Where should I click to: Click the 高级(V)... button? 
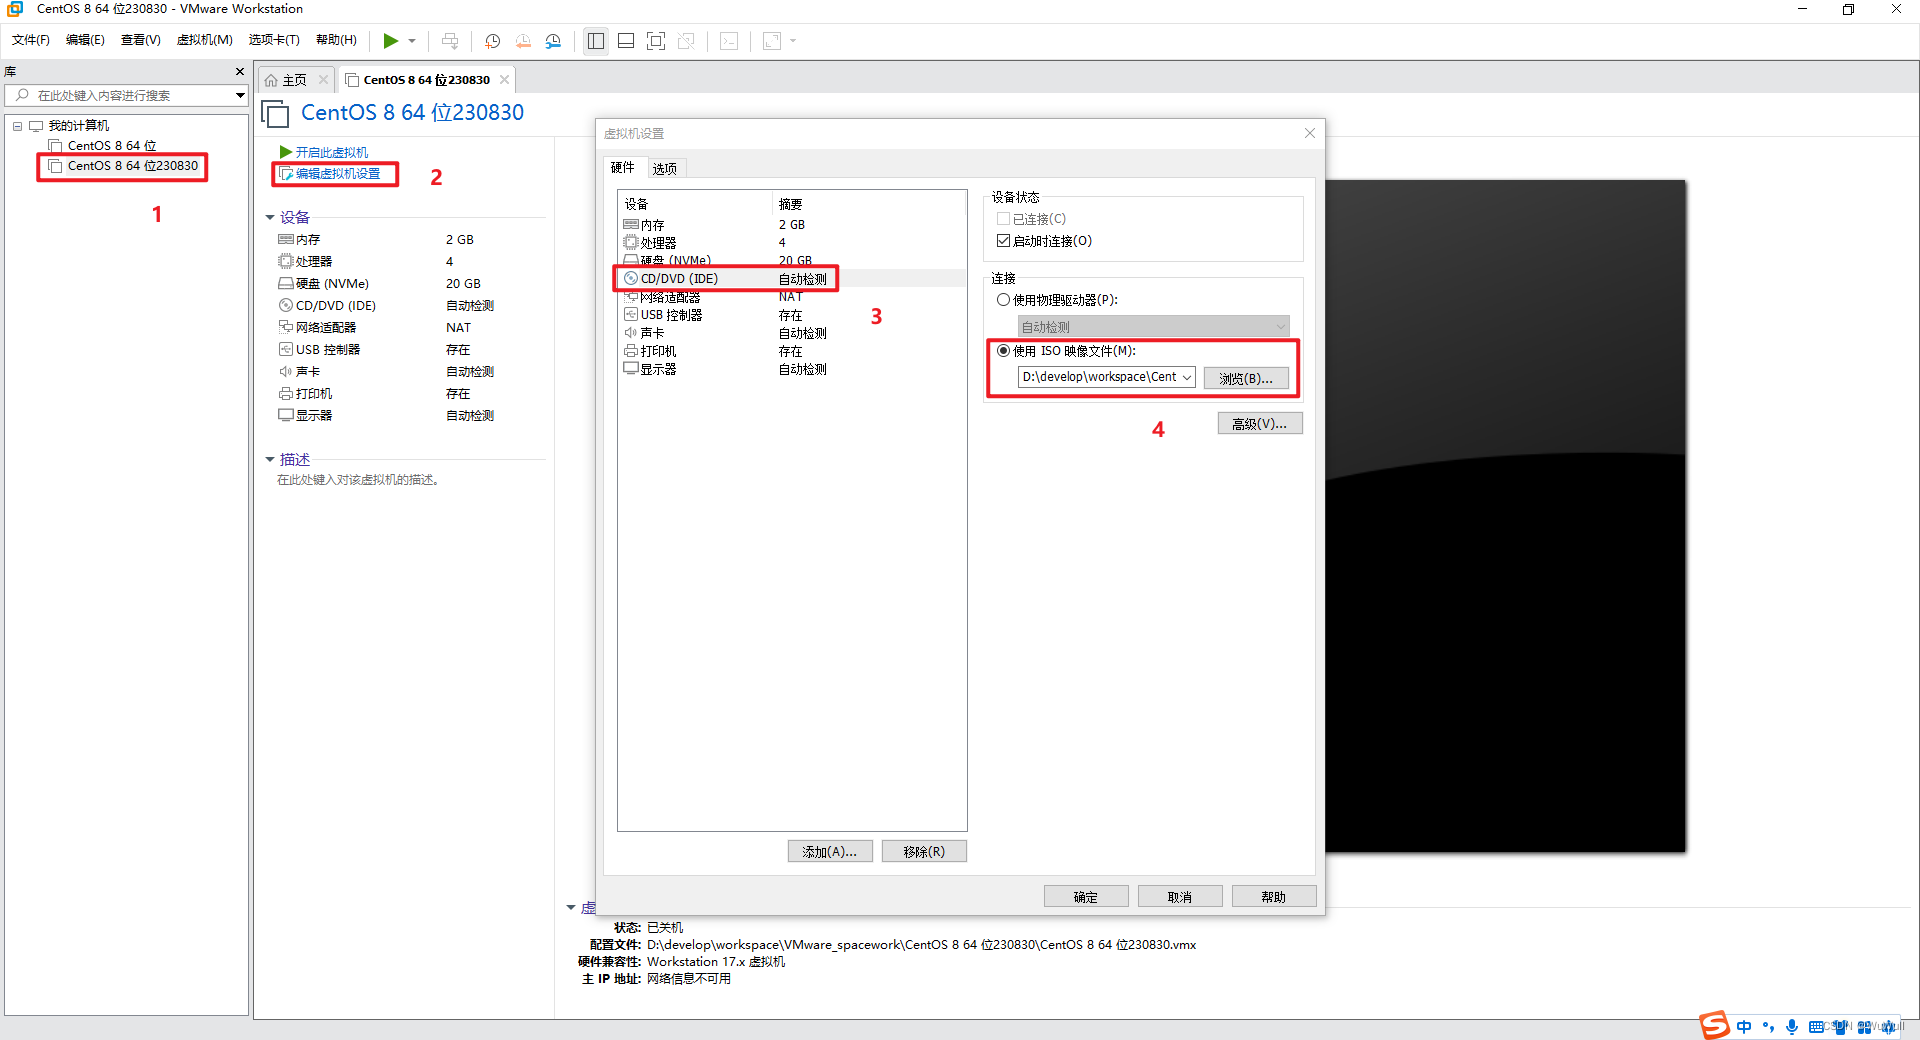point(1260,423)
